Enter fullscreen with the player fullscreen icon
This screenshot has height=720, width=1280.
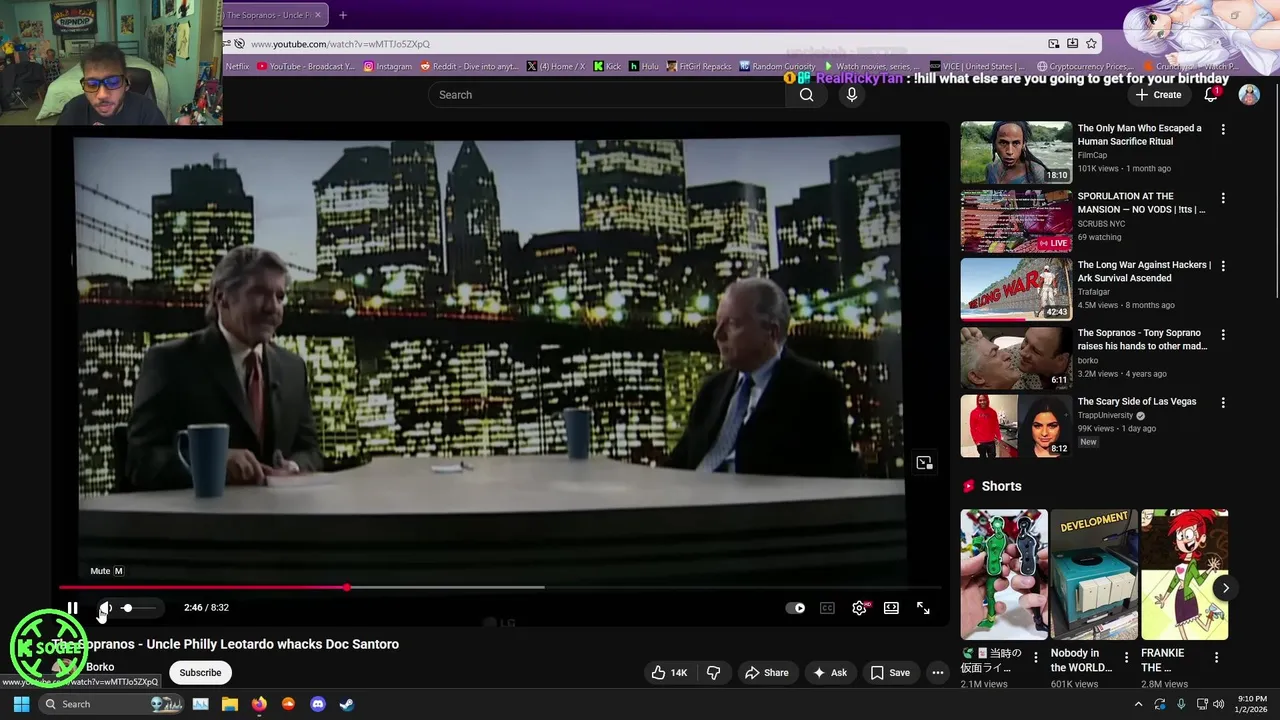click(x=923, y=608)
